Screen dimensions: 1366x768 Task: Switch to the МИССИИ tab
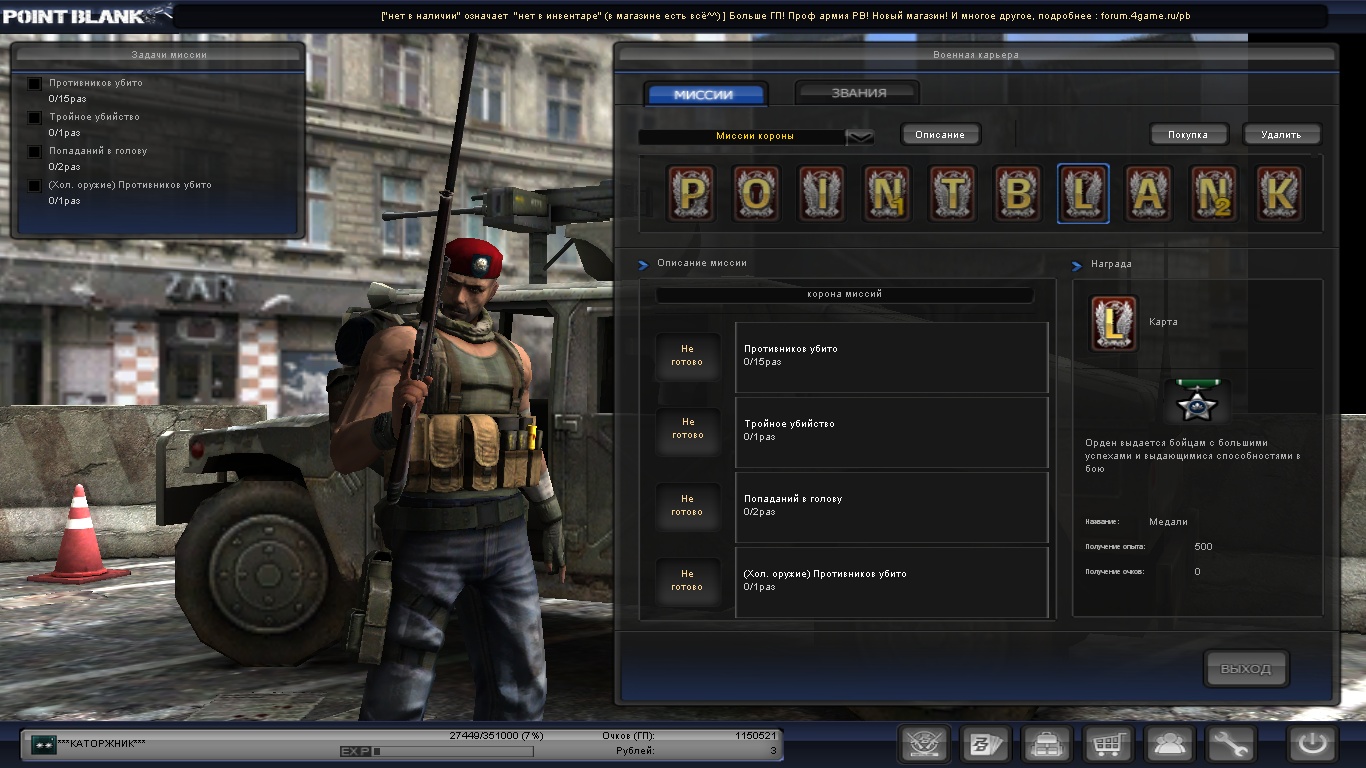pos(705,95)
